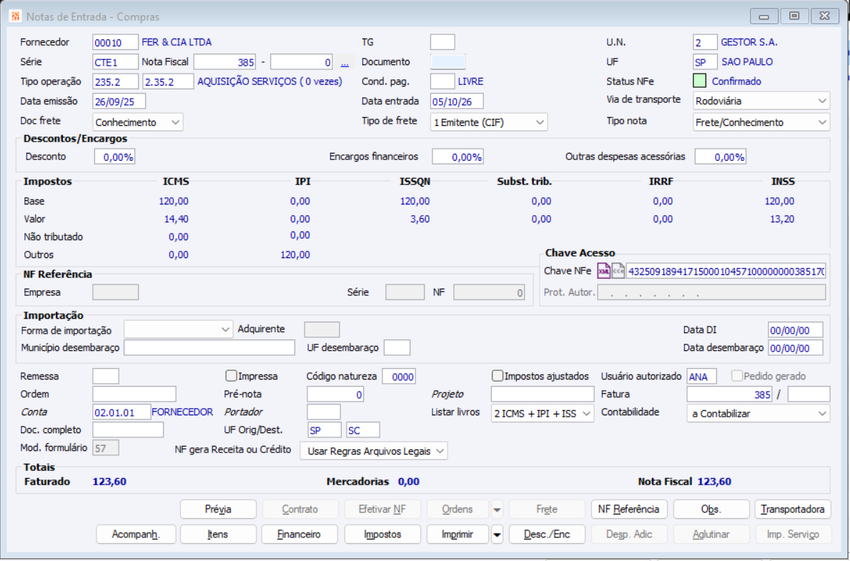Open the Acompanh. button
The width and height of the screenshot is (850, 561).
(136, 534)
